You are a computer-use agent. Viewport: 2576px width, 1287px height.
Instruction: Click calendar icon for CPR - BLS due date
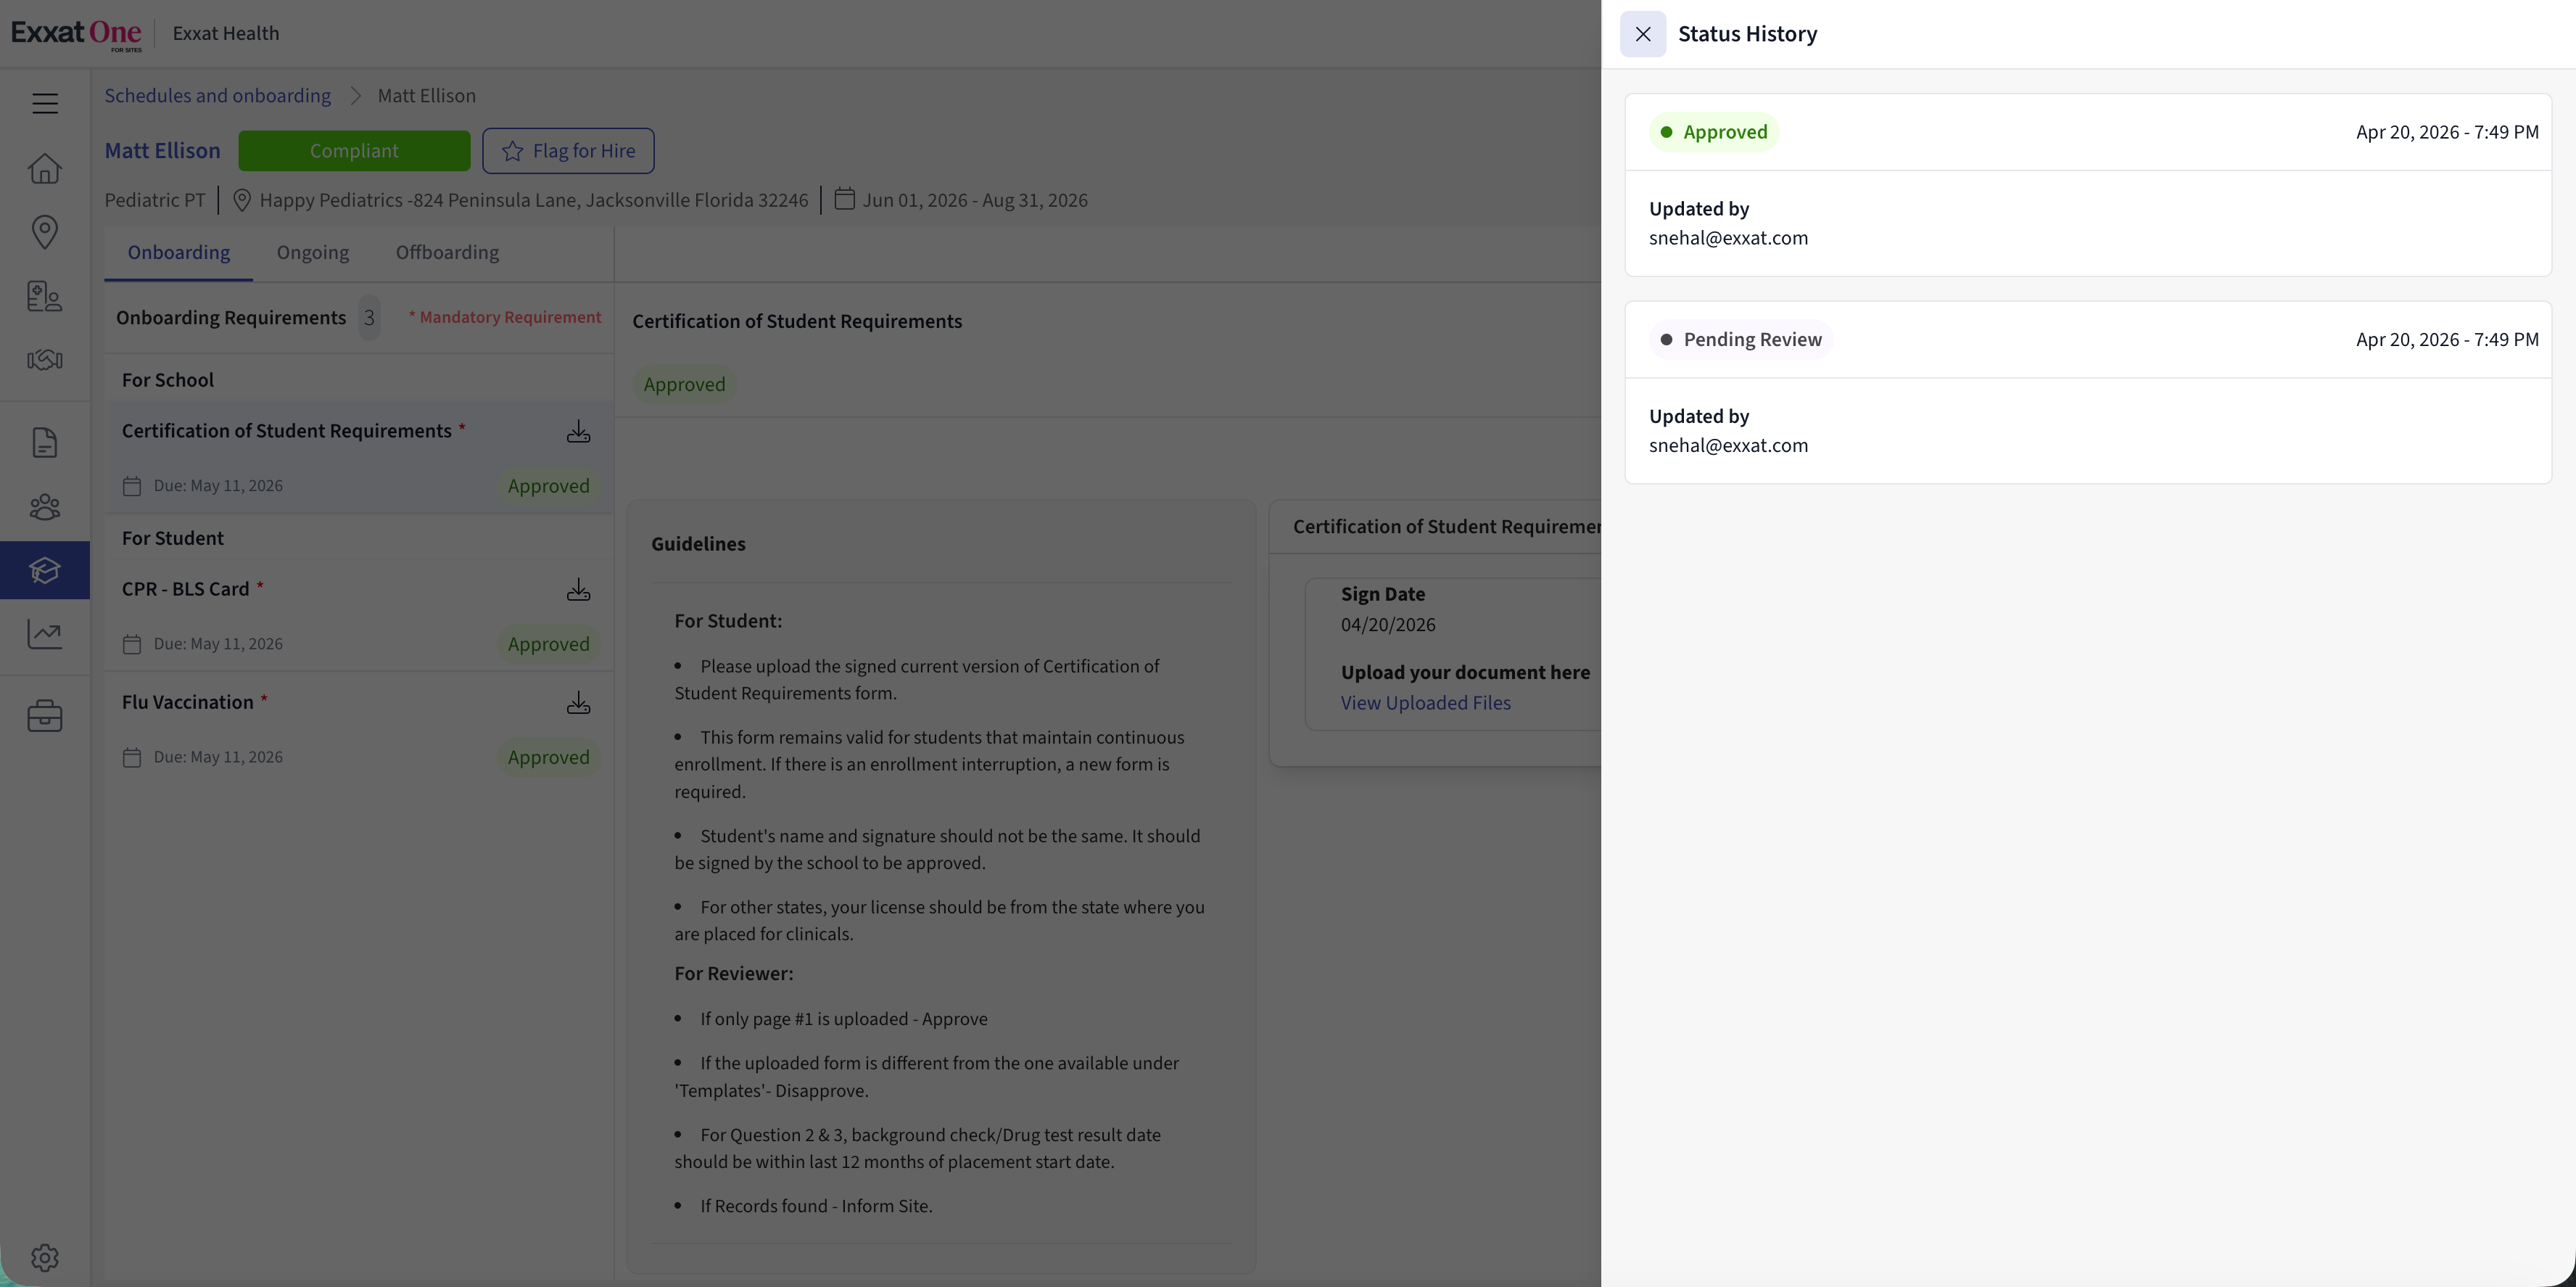click(x=132, y=644)
